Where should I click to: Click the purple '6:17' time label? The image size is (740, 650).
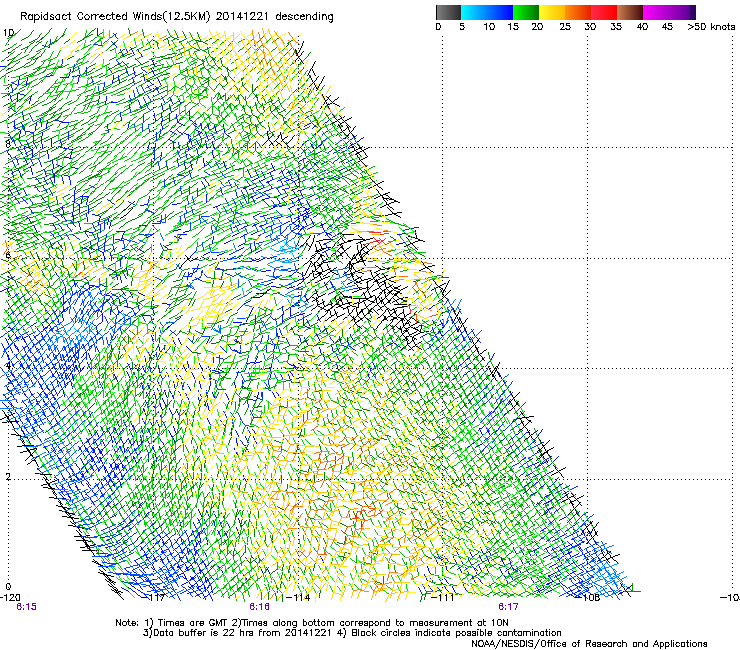coord(508,607)
